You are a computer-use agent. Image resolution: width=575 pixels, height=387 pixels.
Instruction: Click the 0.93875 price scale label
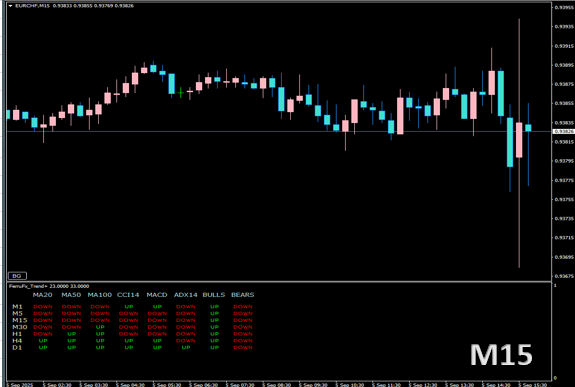[x=564, y=84]
